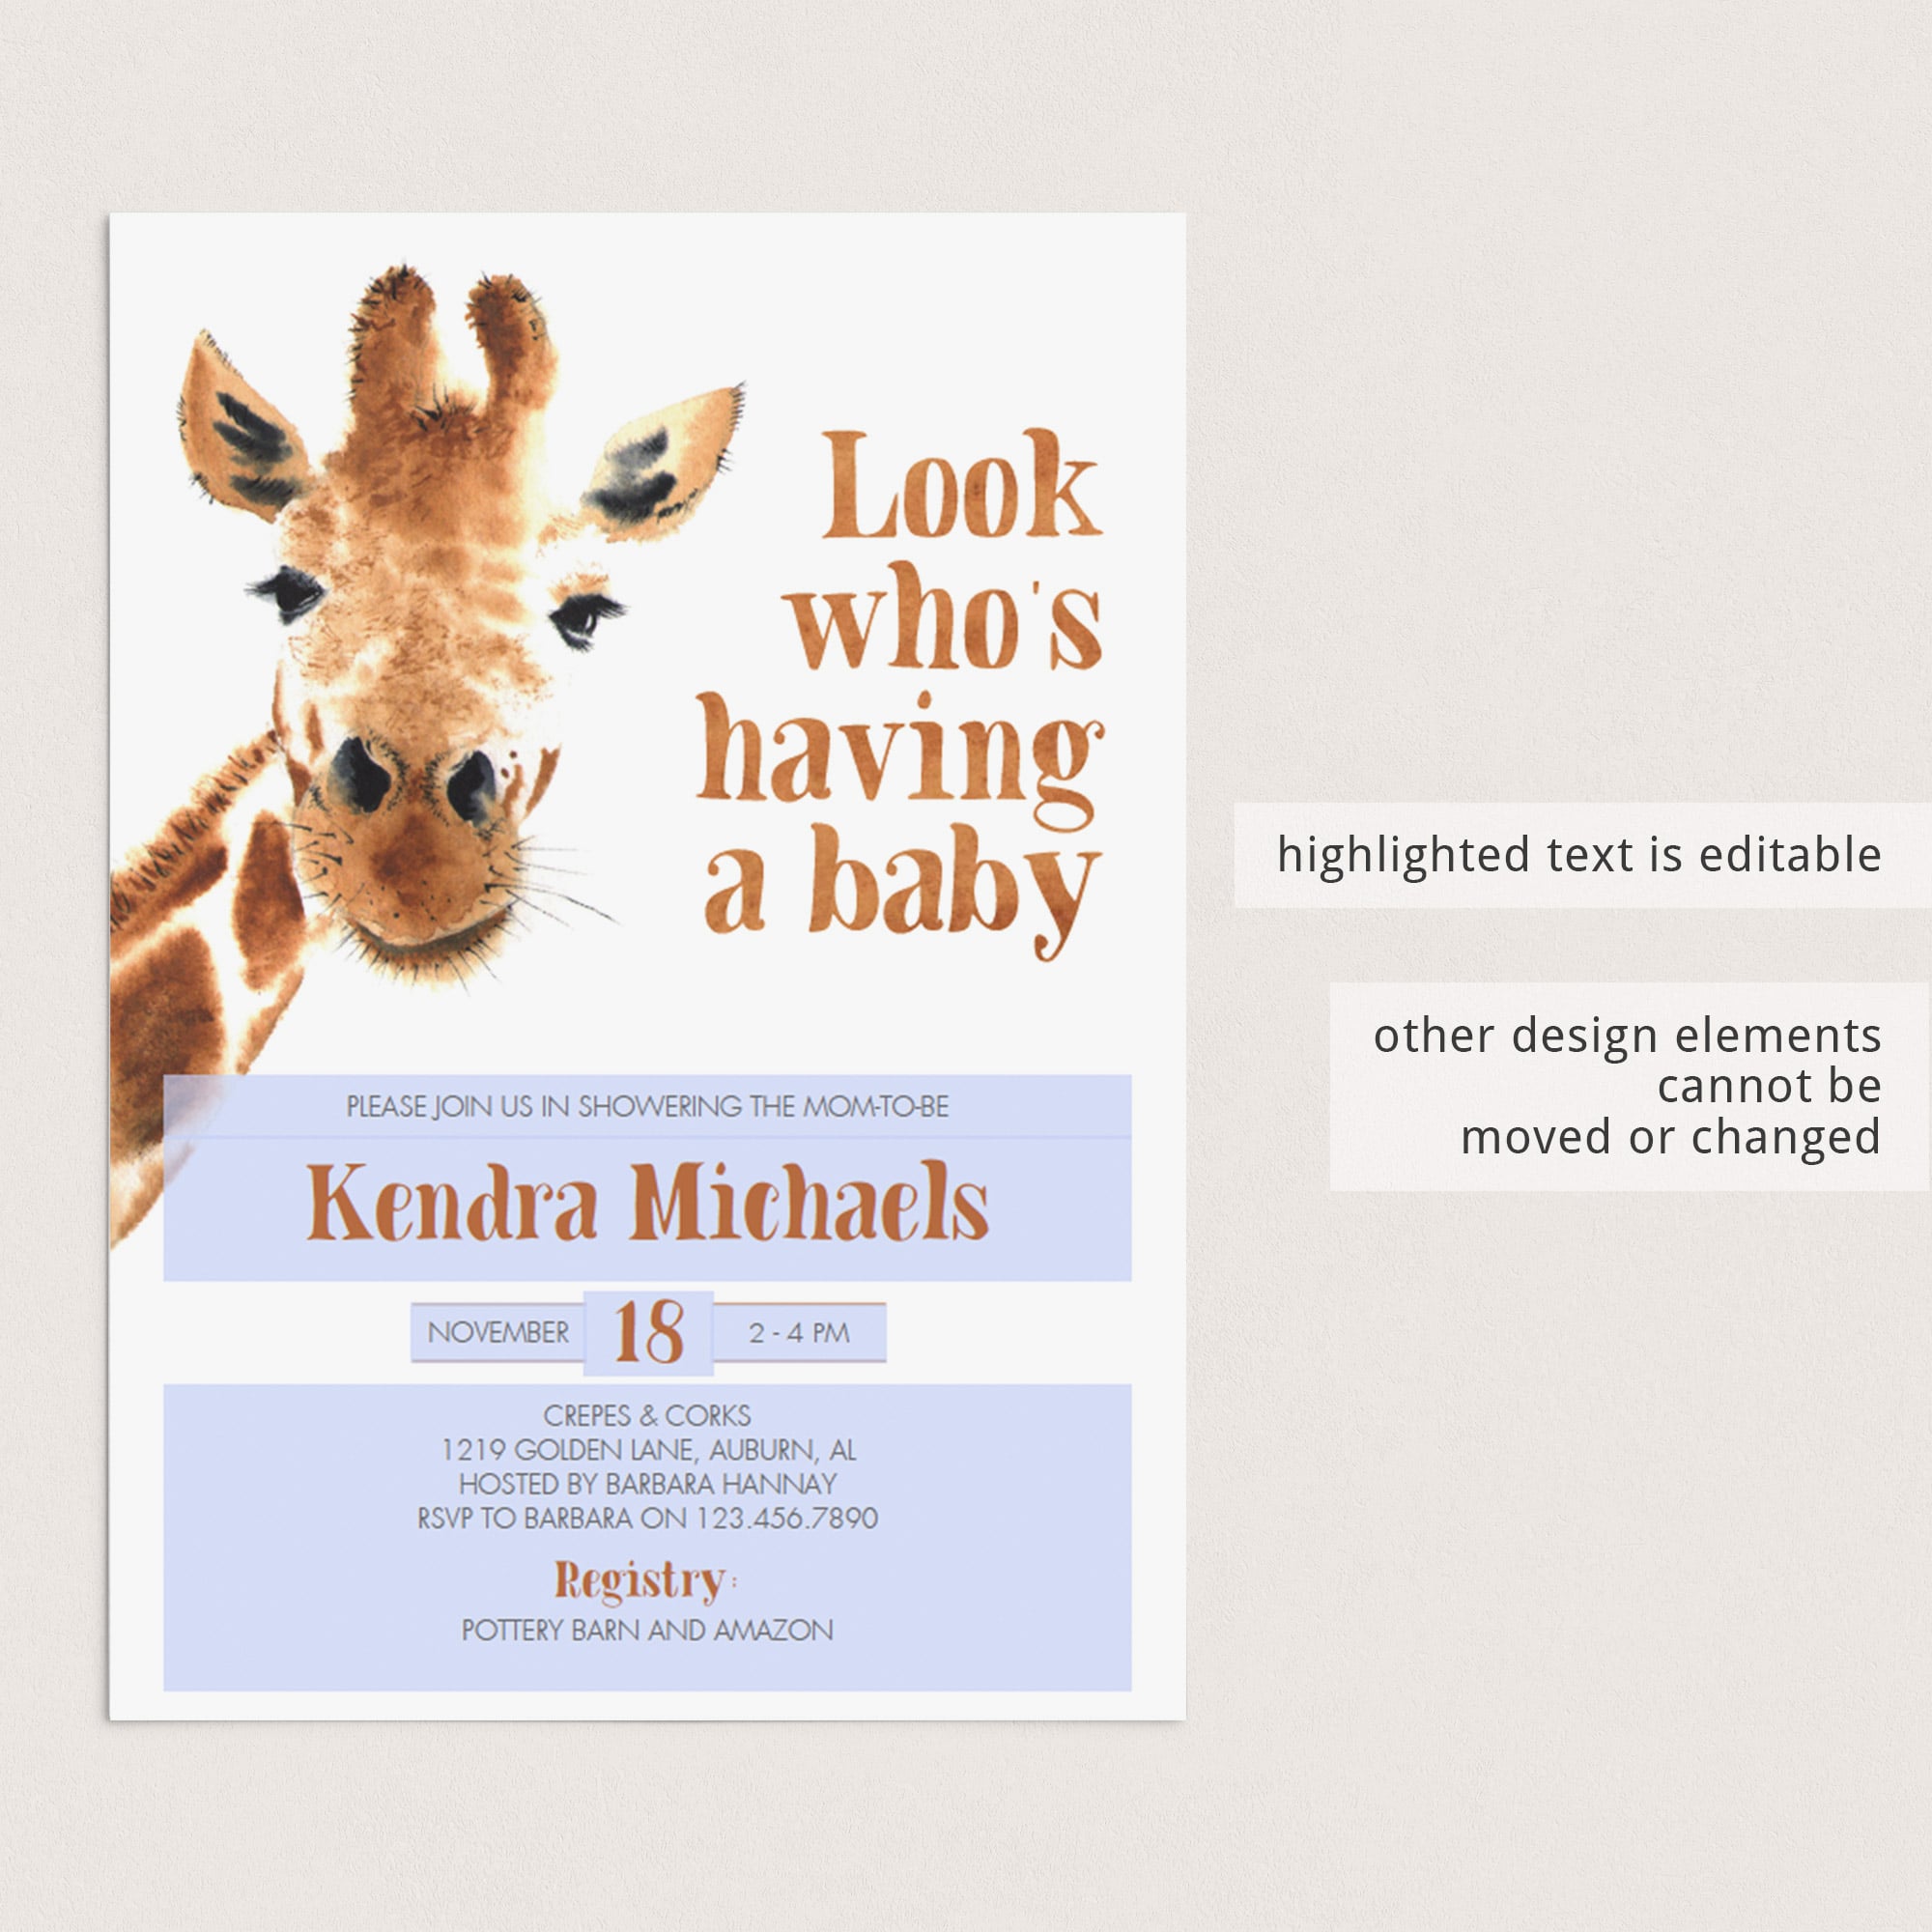Image resolution: width=1932 pixels, height=1932 pixels.
Task: Click the 'highlighted text is editable' note
Action: pos(1579,855)
